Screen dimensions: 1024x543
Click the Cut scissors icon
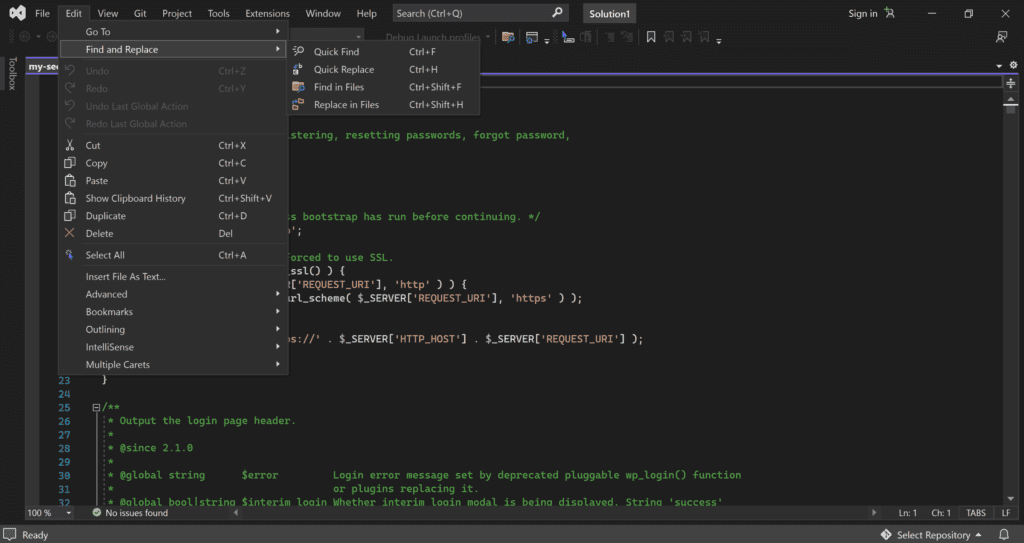click(x=70, y=145)
